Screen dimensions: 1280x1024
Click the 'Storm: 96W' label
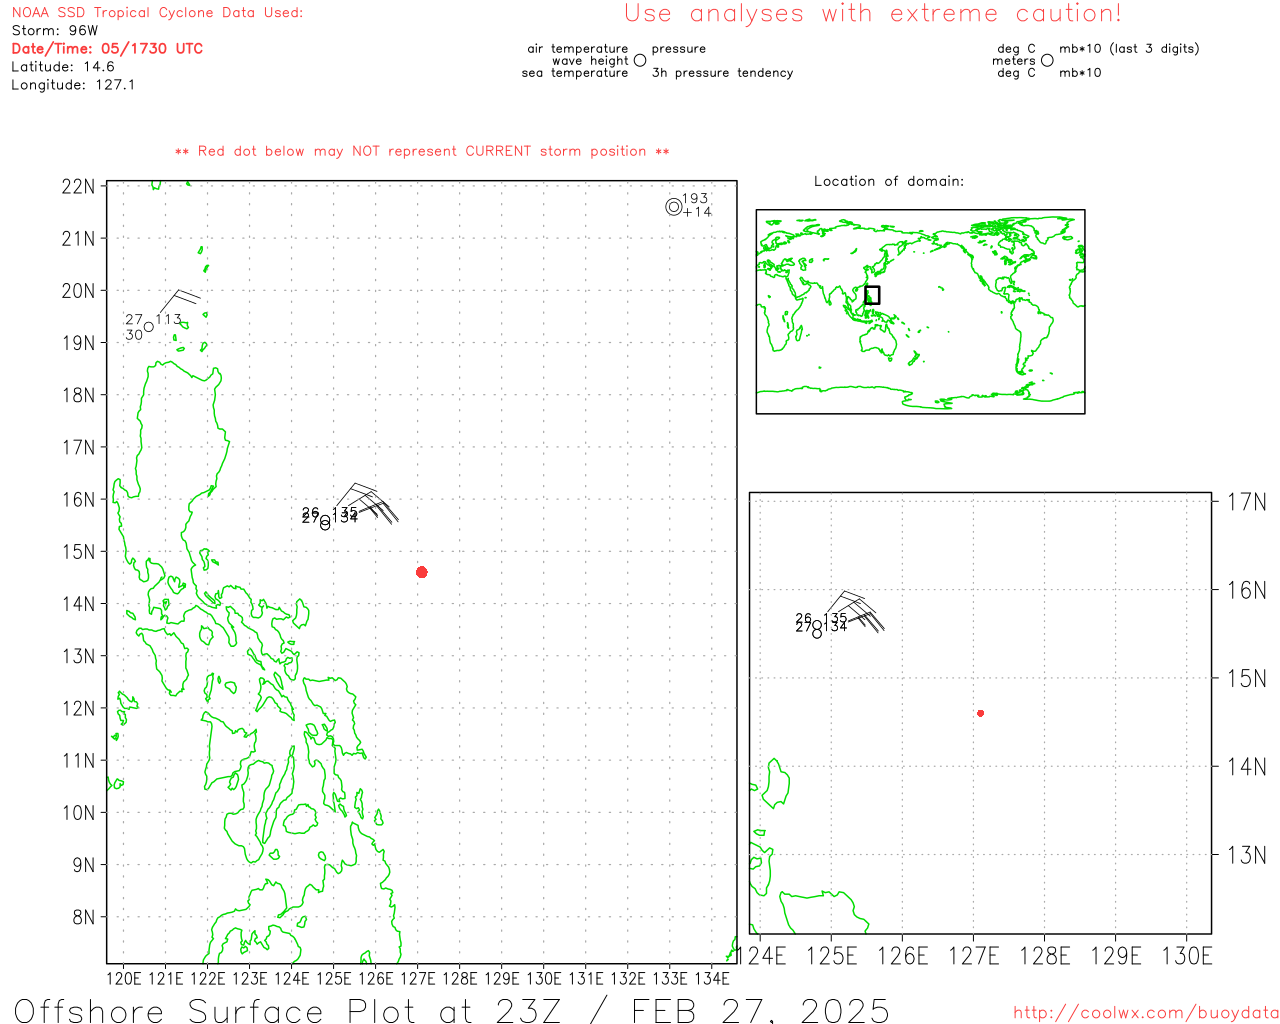[55, 31]
